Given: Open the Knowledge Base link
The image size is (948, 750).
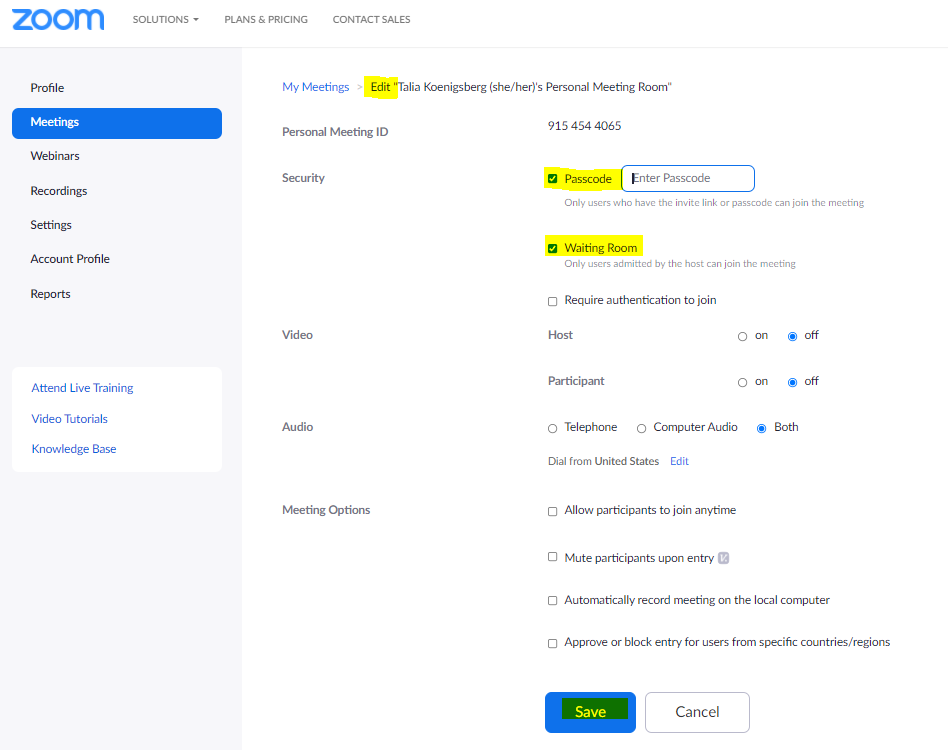Looking at the screenshot, I should (74, 449).
